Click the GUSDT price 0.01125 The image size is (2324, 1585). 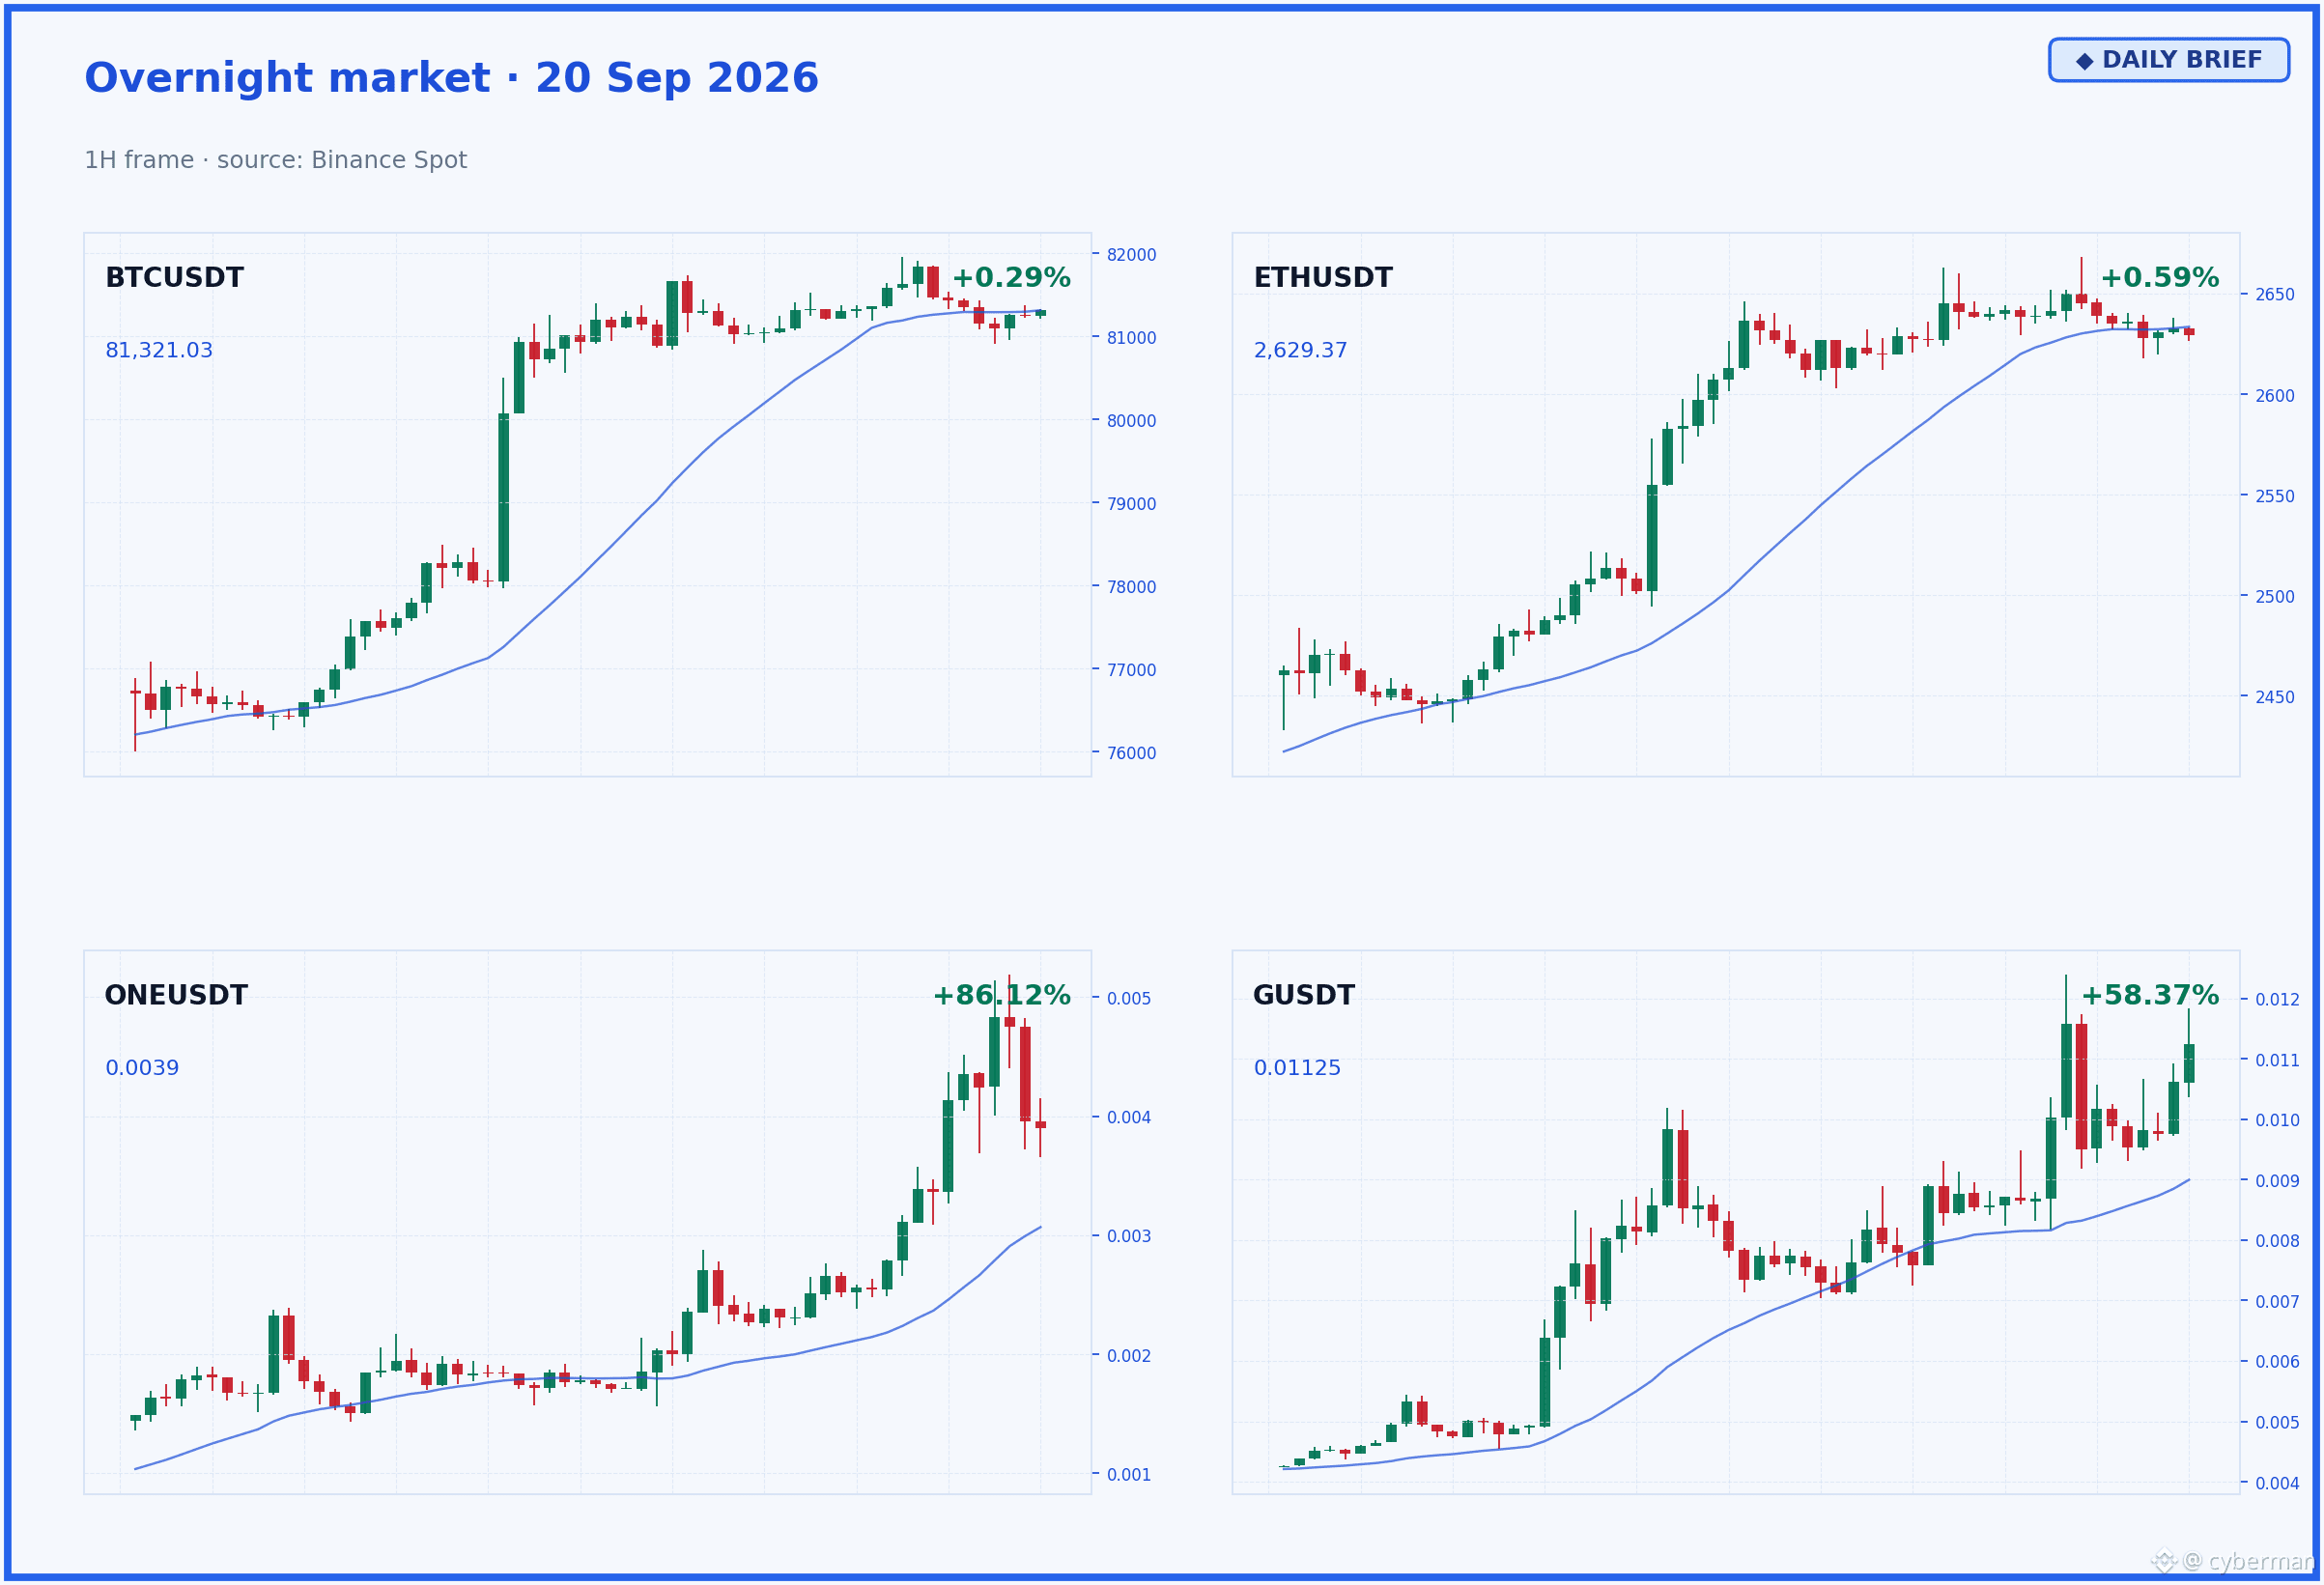[1297, 1068]
